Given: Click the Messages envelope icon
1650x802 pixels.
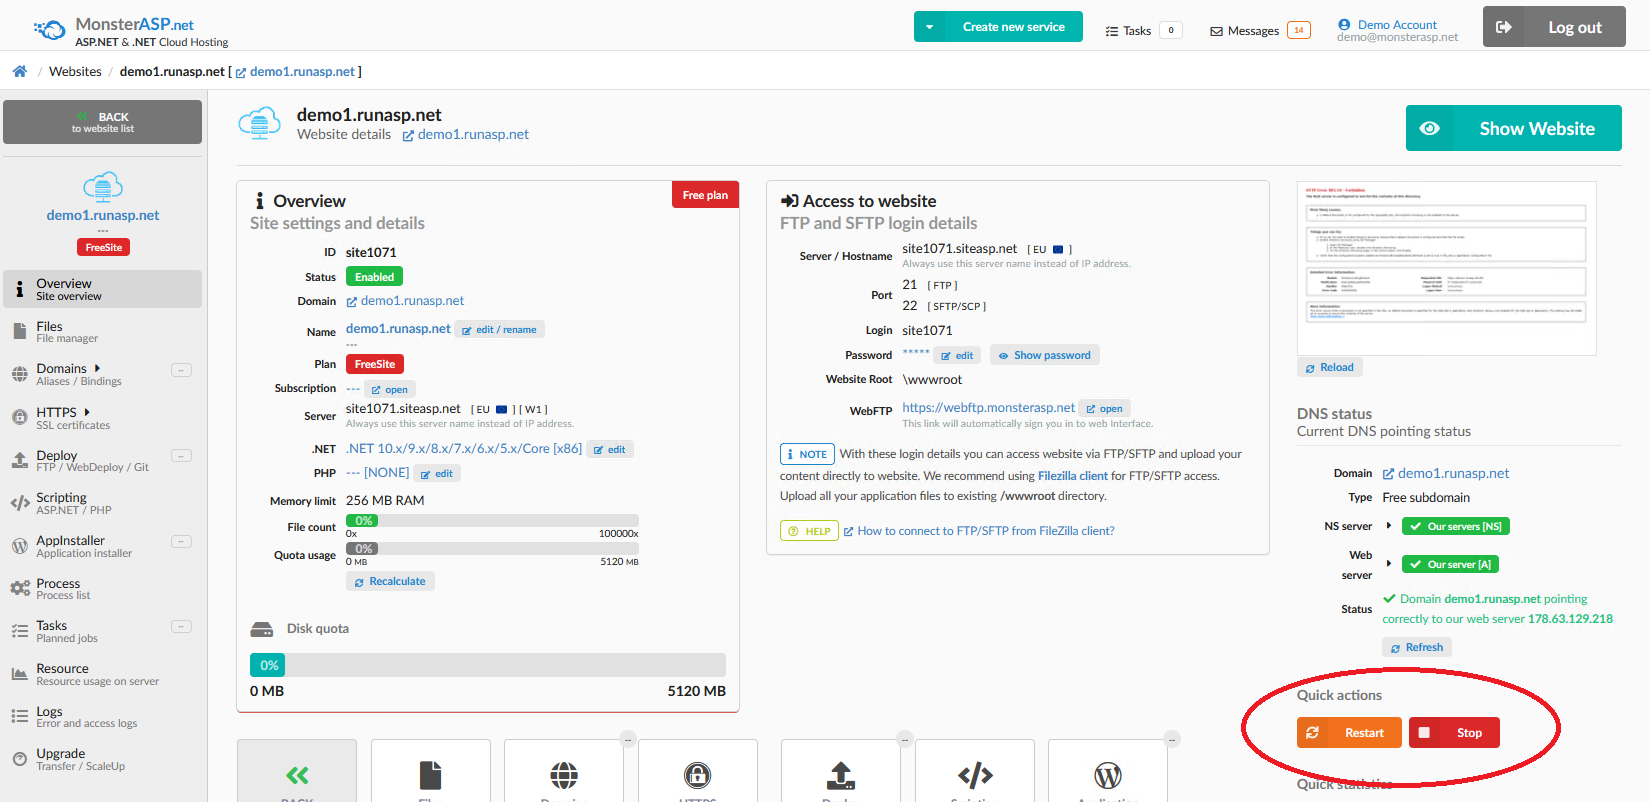Looking at the screenshot, I should [1216, 31].
